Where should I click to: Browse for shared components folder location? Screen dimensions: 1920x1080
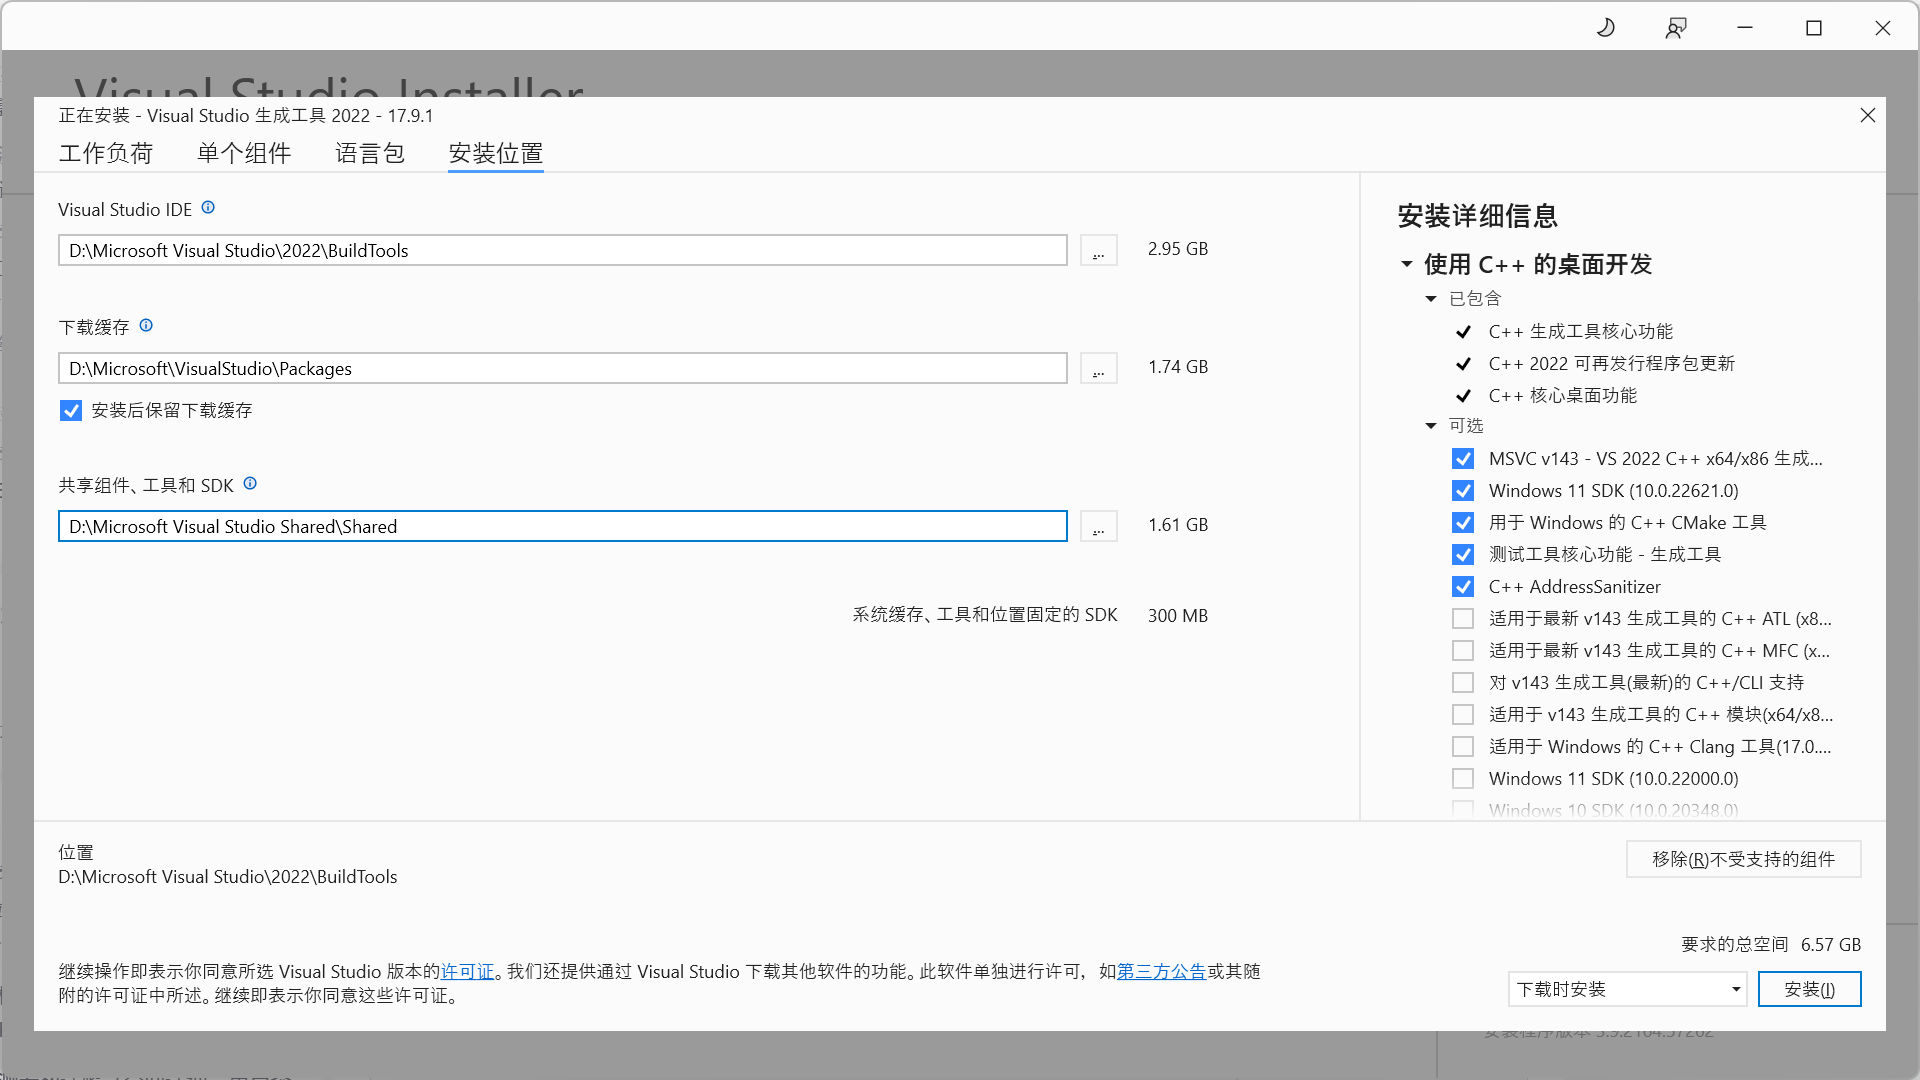(x=1098, y=527)
